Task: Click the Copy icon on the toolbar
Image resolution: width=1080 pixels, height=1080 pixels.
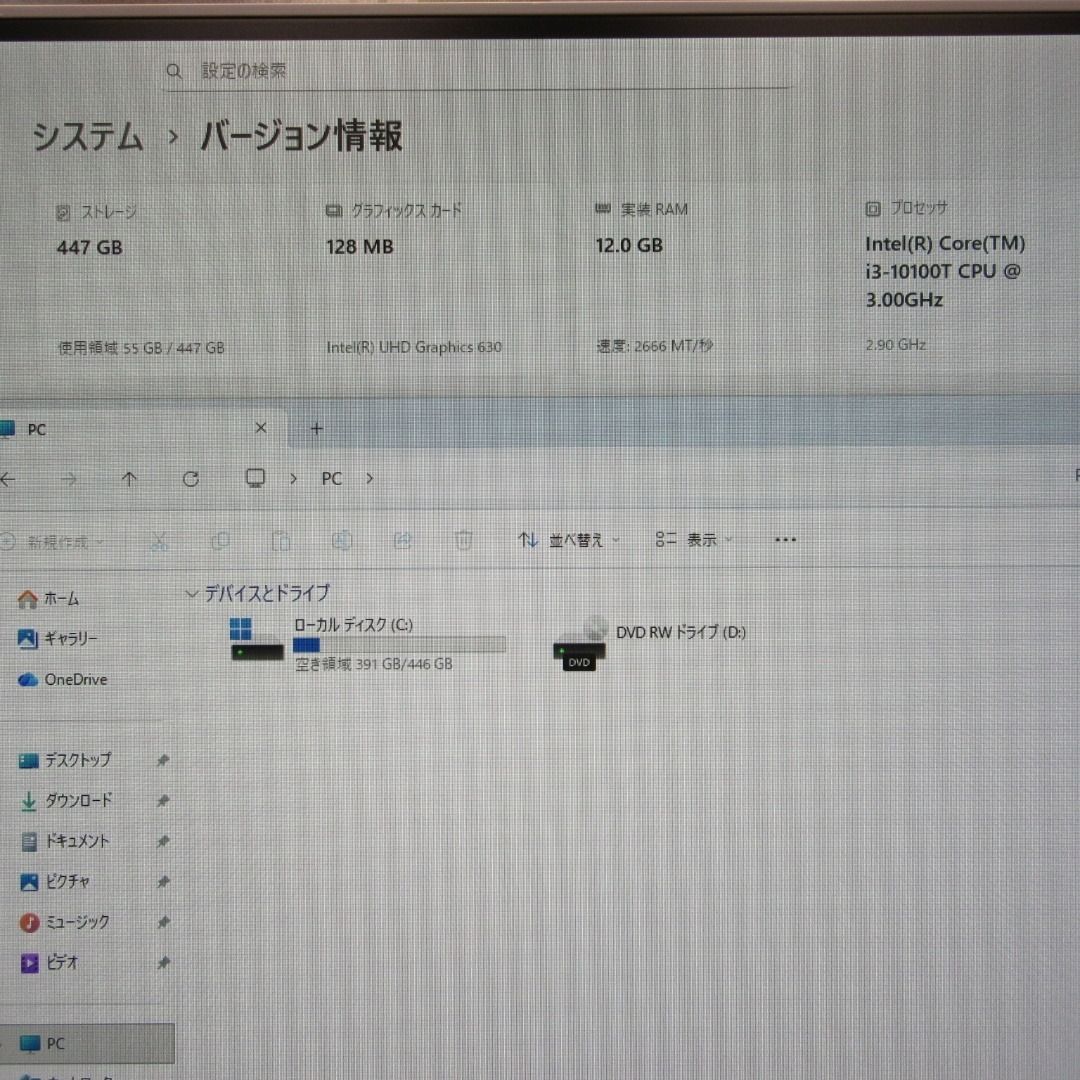Action: [220, 540]
